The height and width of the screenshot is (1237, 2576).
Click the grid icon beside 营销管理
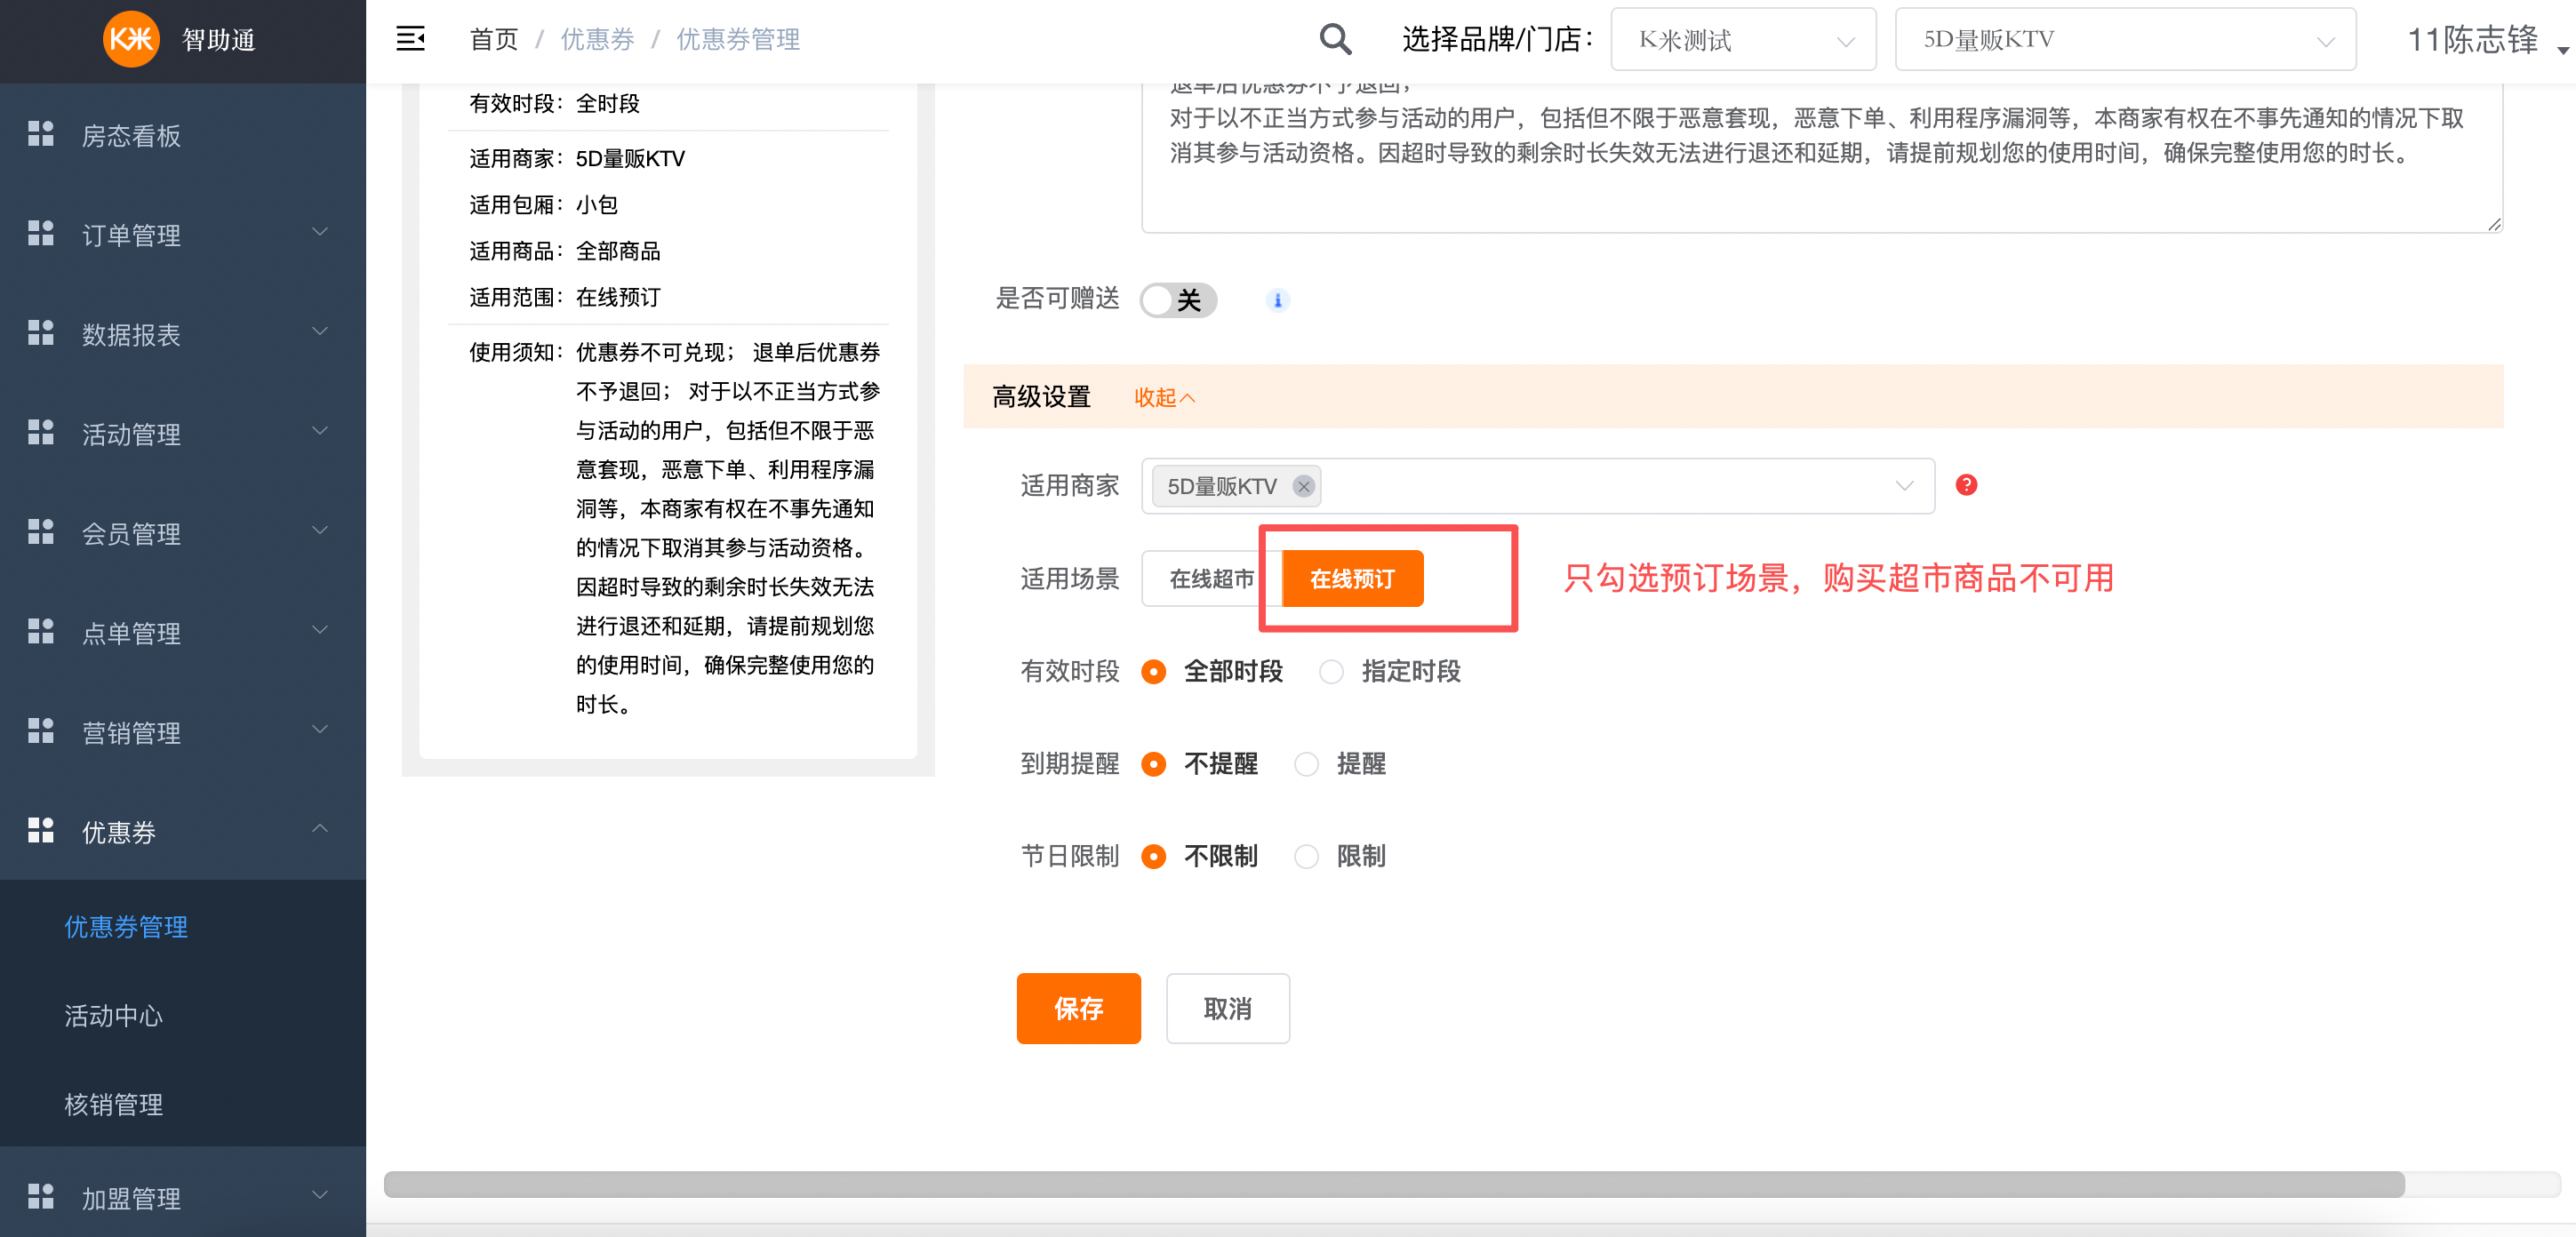41,731
